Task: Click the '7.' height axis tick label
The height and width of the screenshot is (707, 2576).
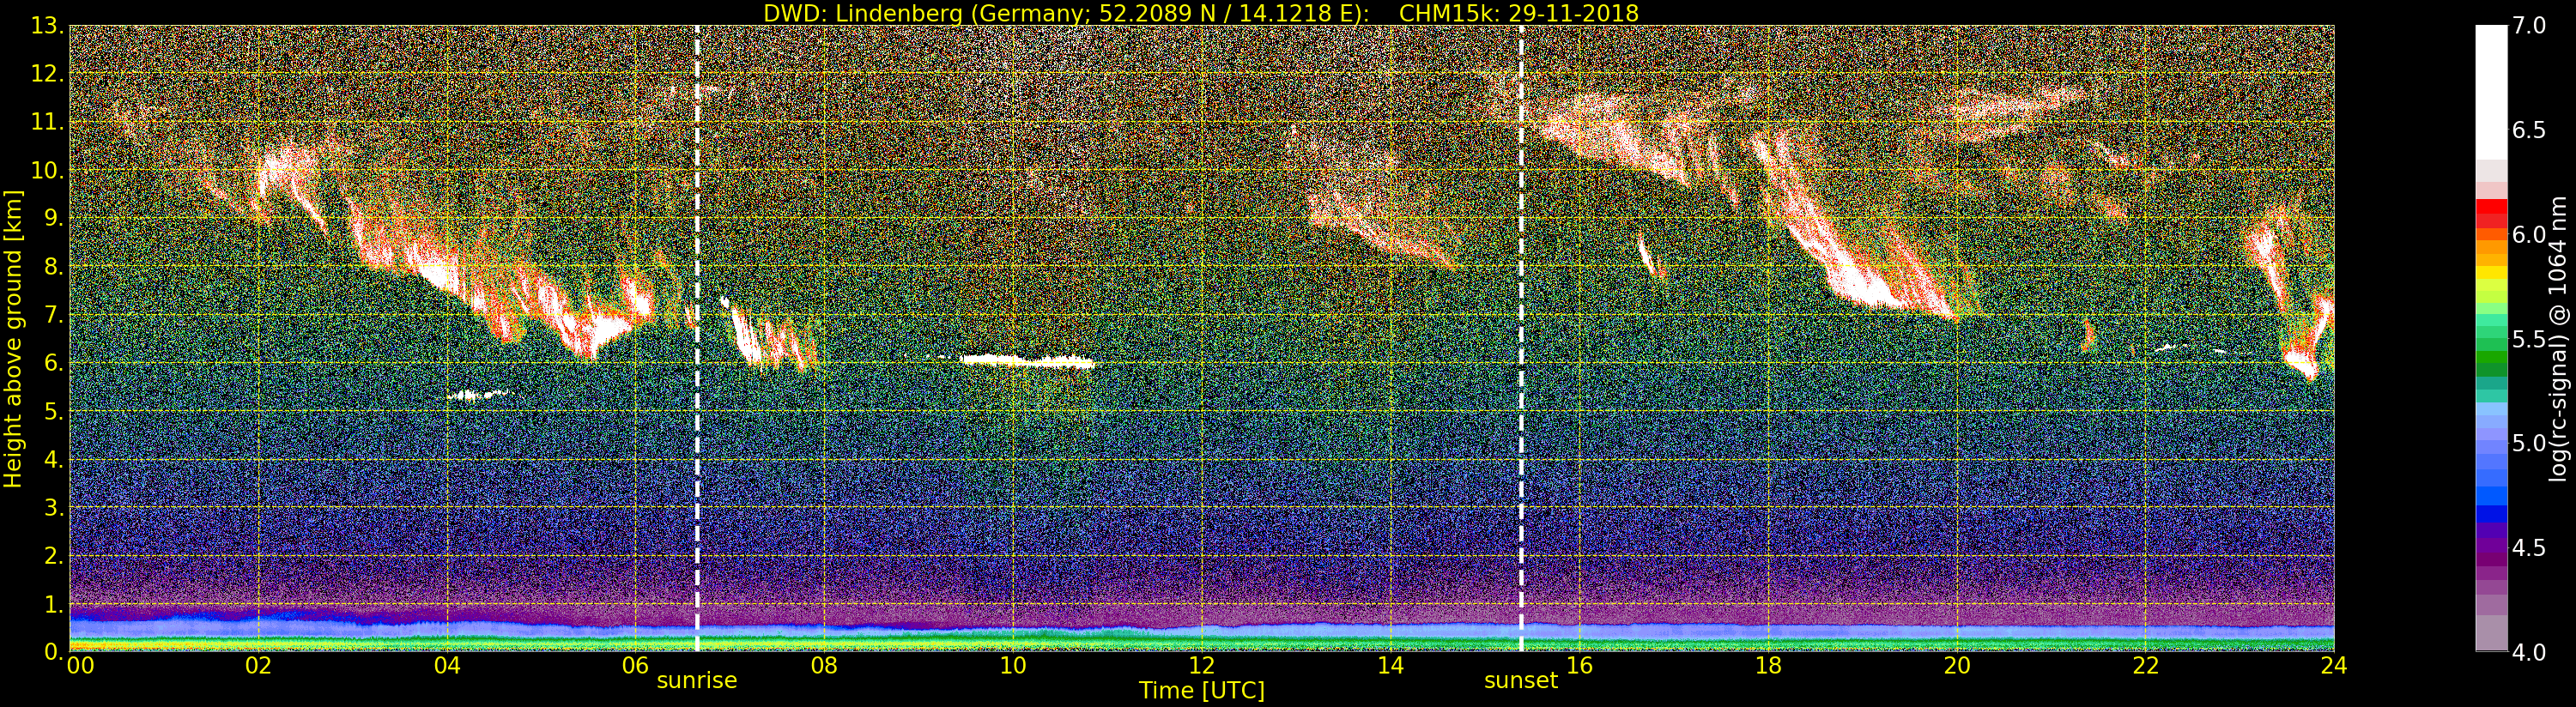Action: pyautogui.click(x=54, y=315)
